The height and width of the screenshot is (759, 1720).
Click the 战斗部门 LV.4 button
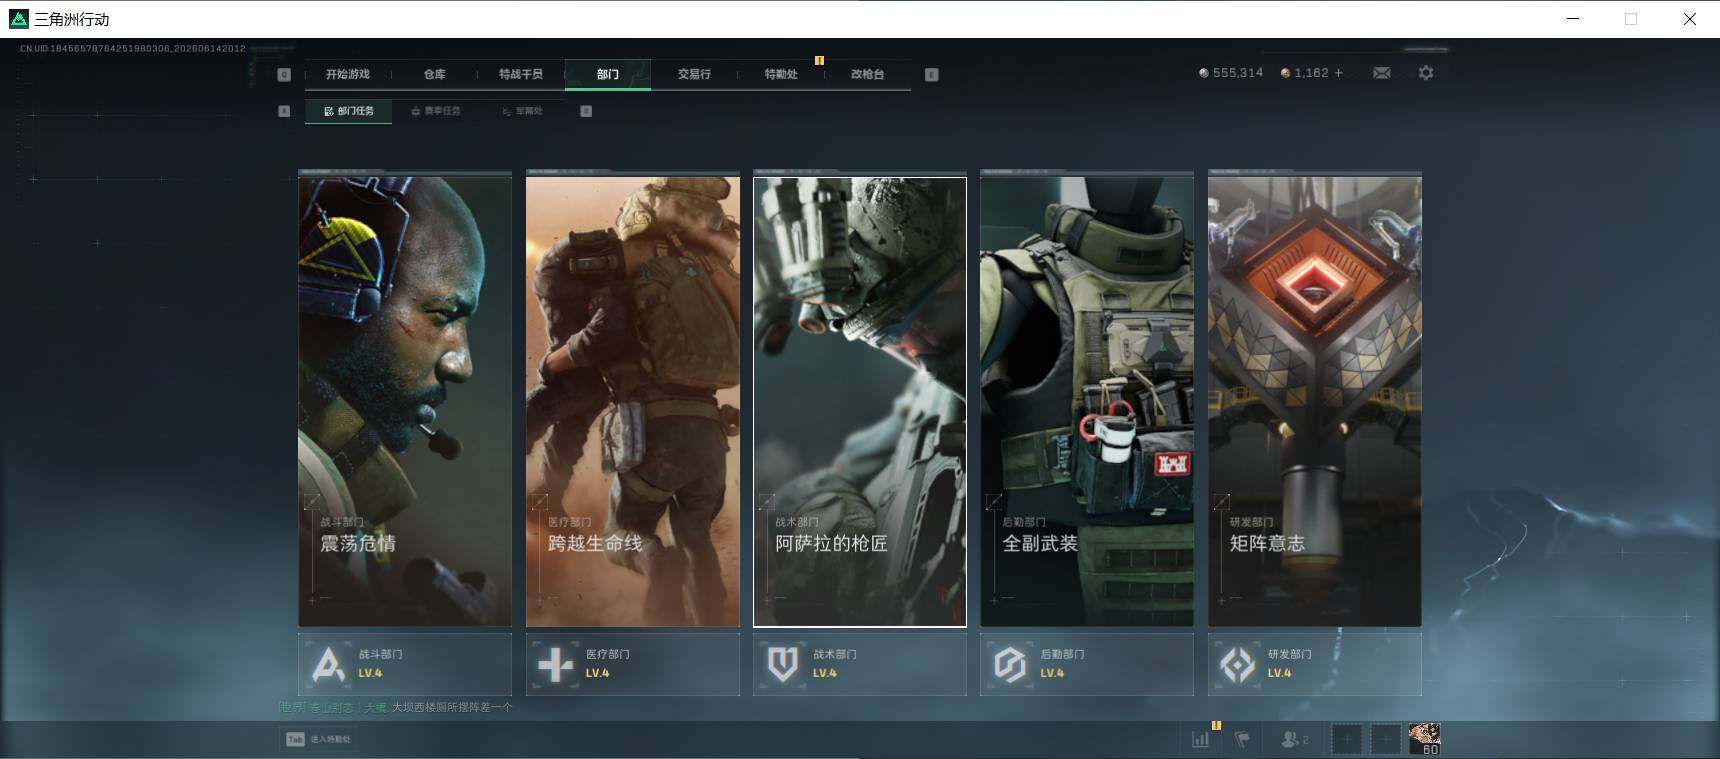click(x=405, y=664)
